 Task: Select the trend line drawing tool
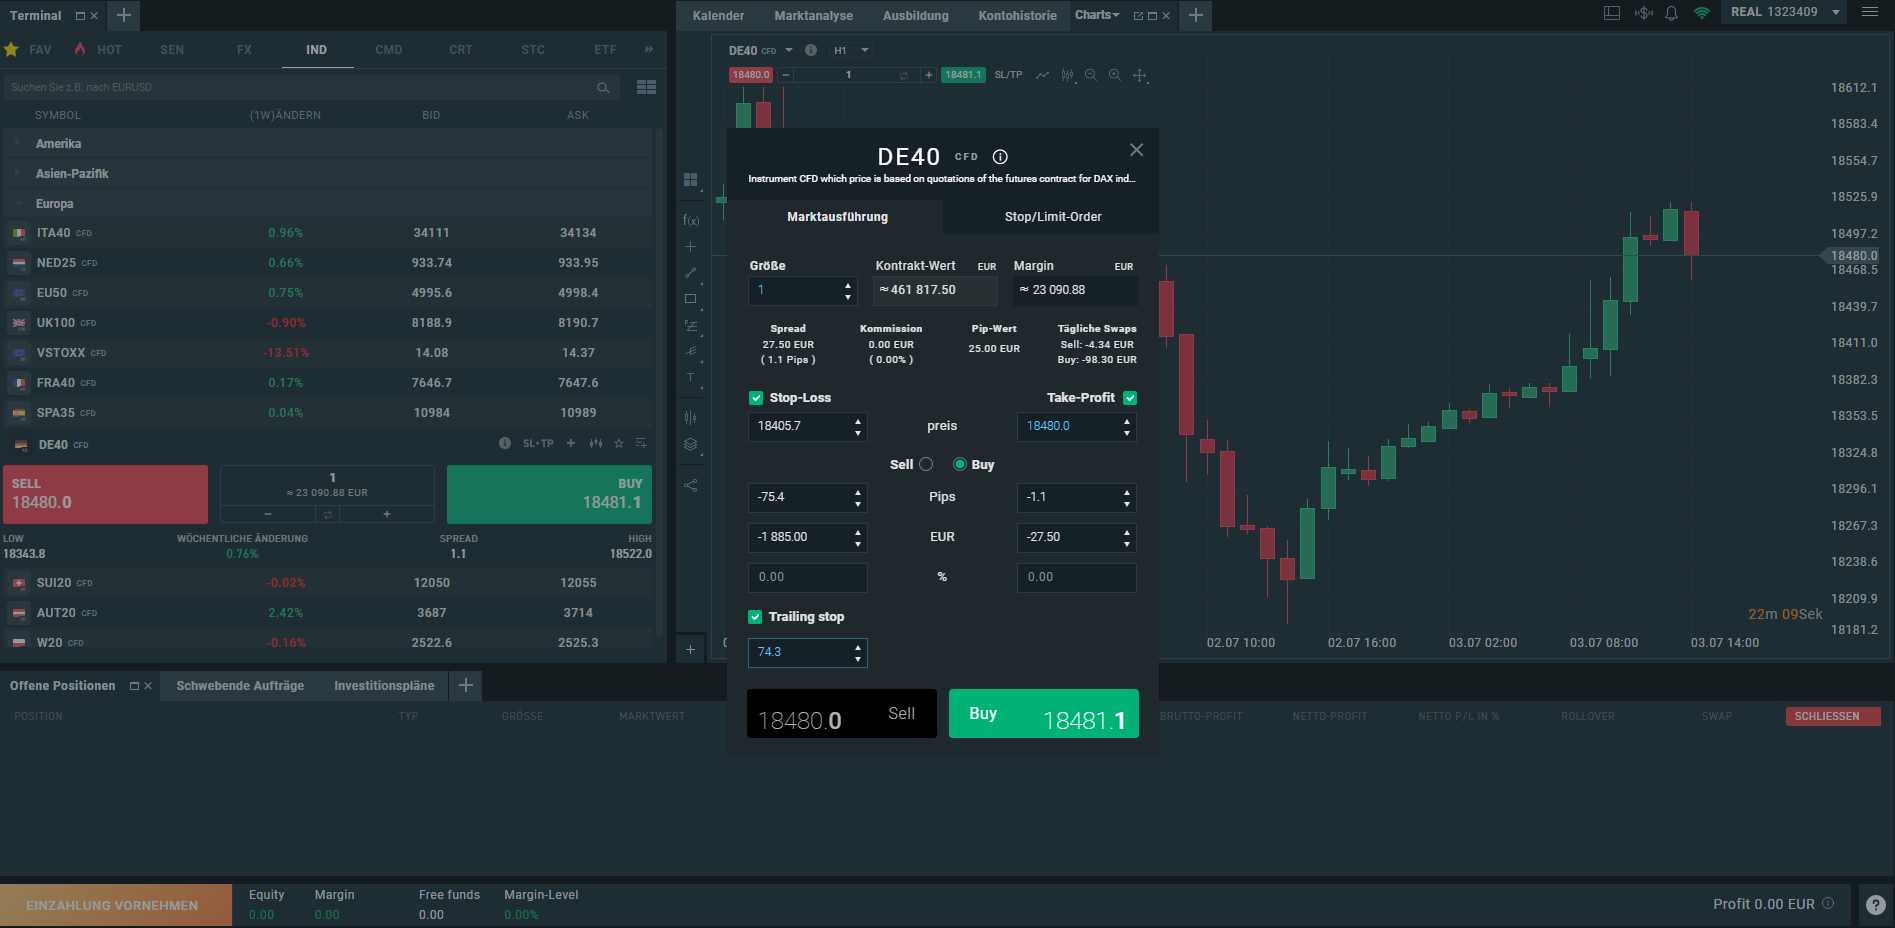[x=690, y=272]
